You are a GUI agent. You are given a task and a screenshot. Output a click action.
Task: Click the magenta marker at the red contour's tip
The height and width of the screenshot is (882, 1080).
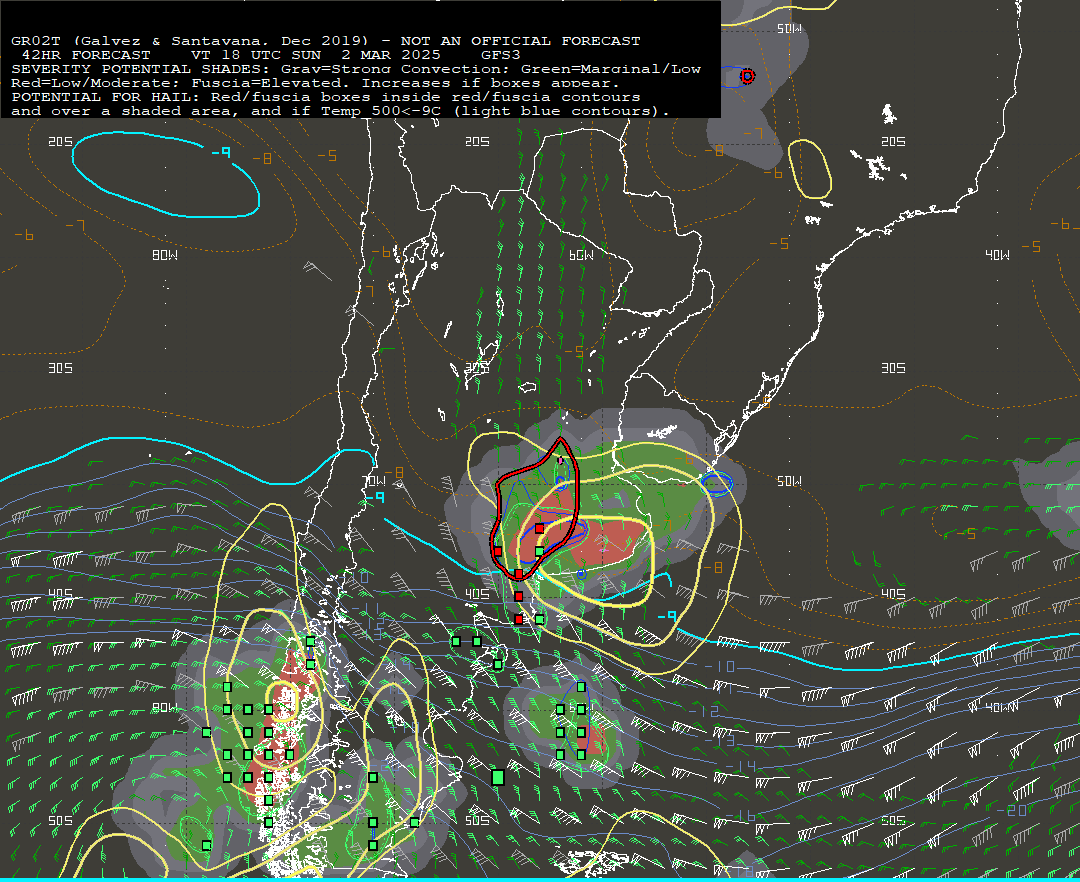coord(560,460)
